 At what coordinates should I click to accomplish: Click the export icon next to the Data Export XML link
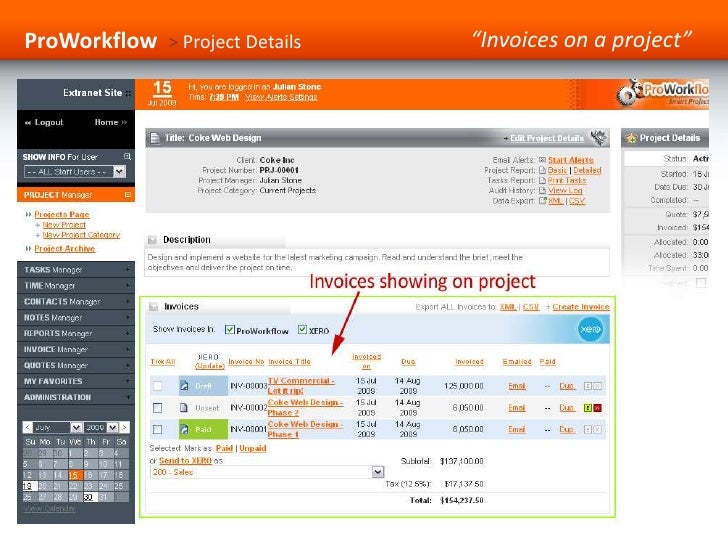point(542,201)
